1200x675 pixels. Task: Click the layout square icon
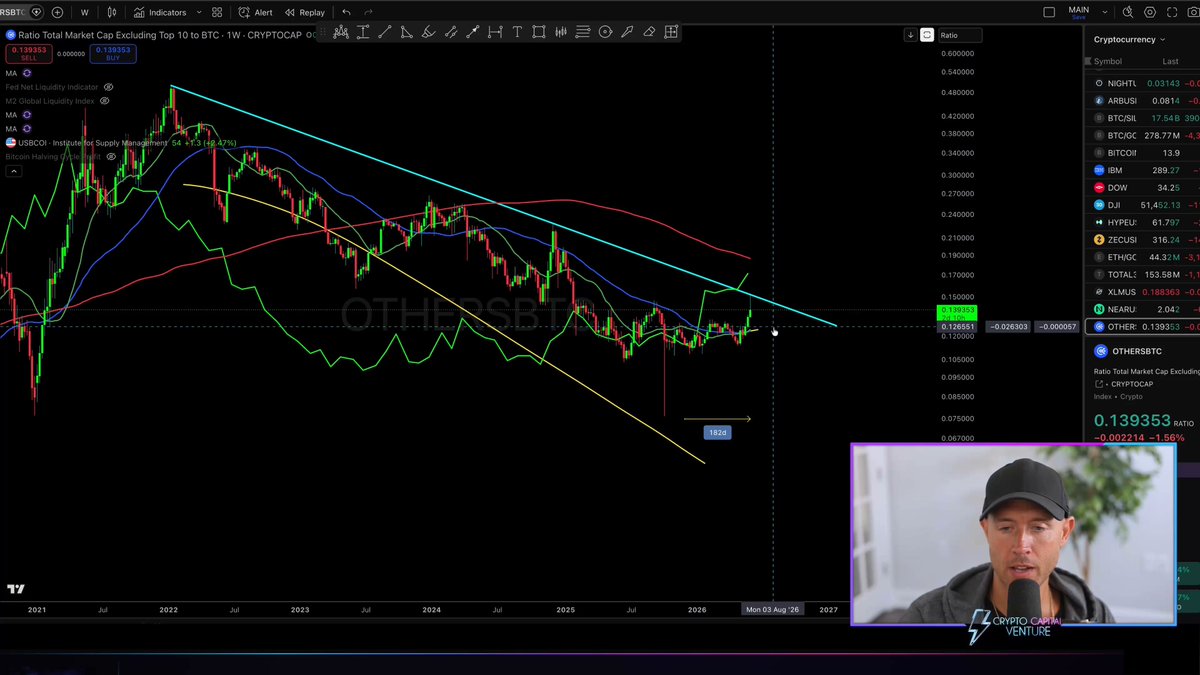pyautogui.click(x=1049, y=12)
